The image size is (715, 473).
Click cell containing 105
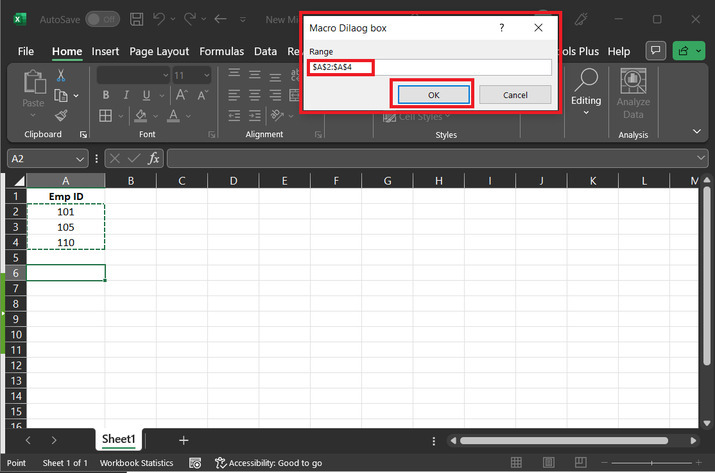point(66,227)
